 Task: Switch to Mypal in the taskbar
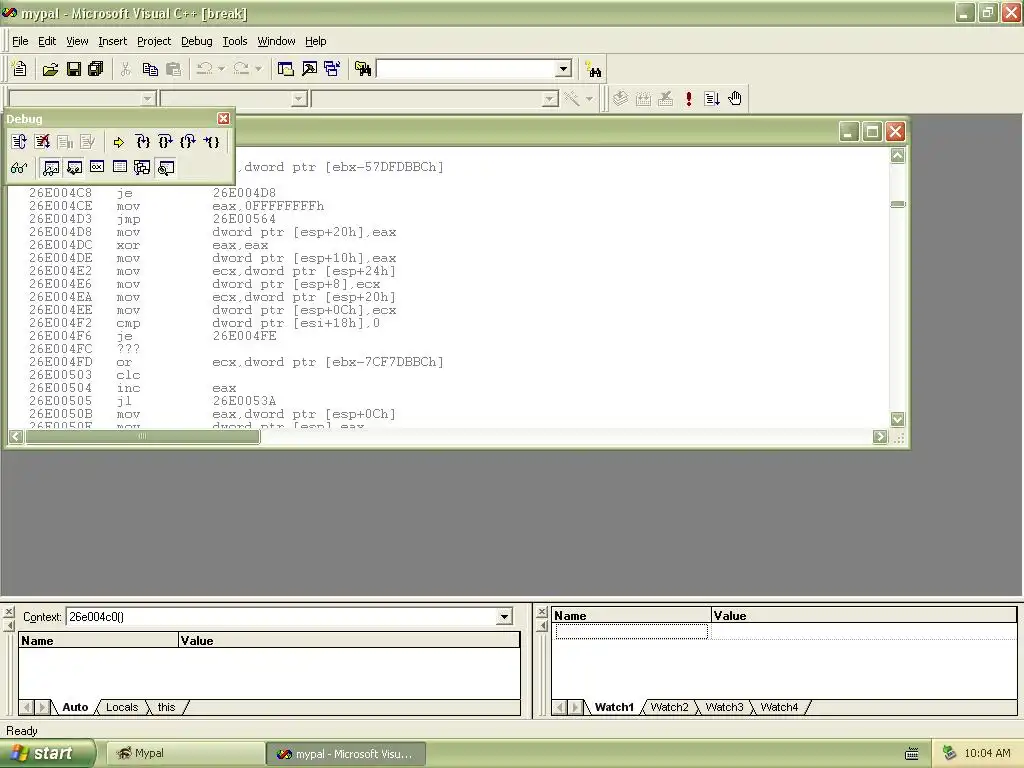click(184, 754)
